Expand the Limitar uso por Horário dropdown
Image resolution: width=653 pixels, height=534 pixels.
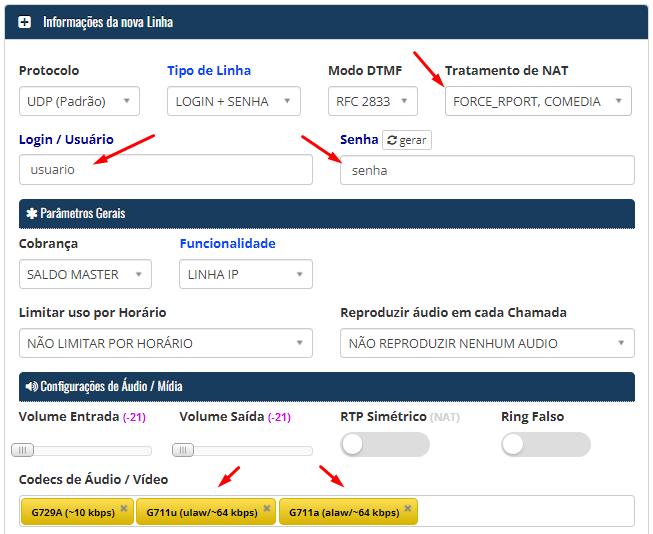165,343
